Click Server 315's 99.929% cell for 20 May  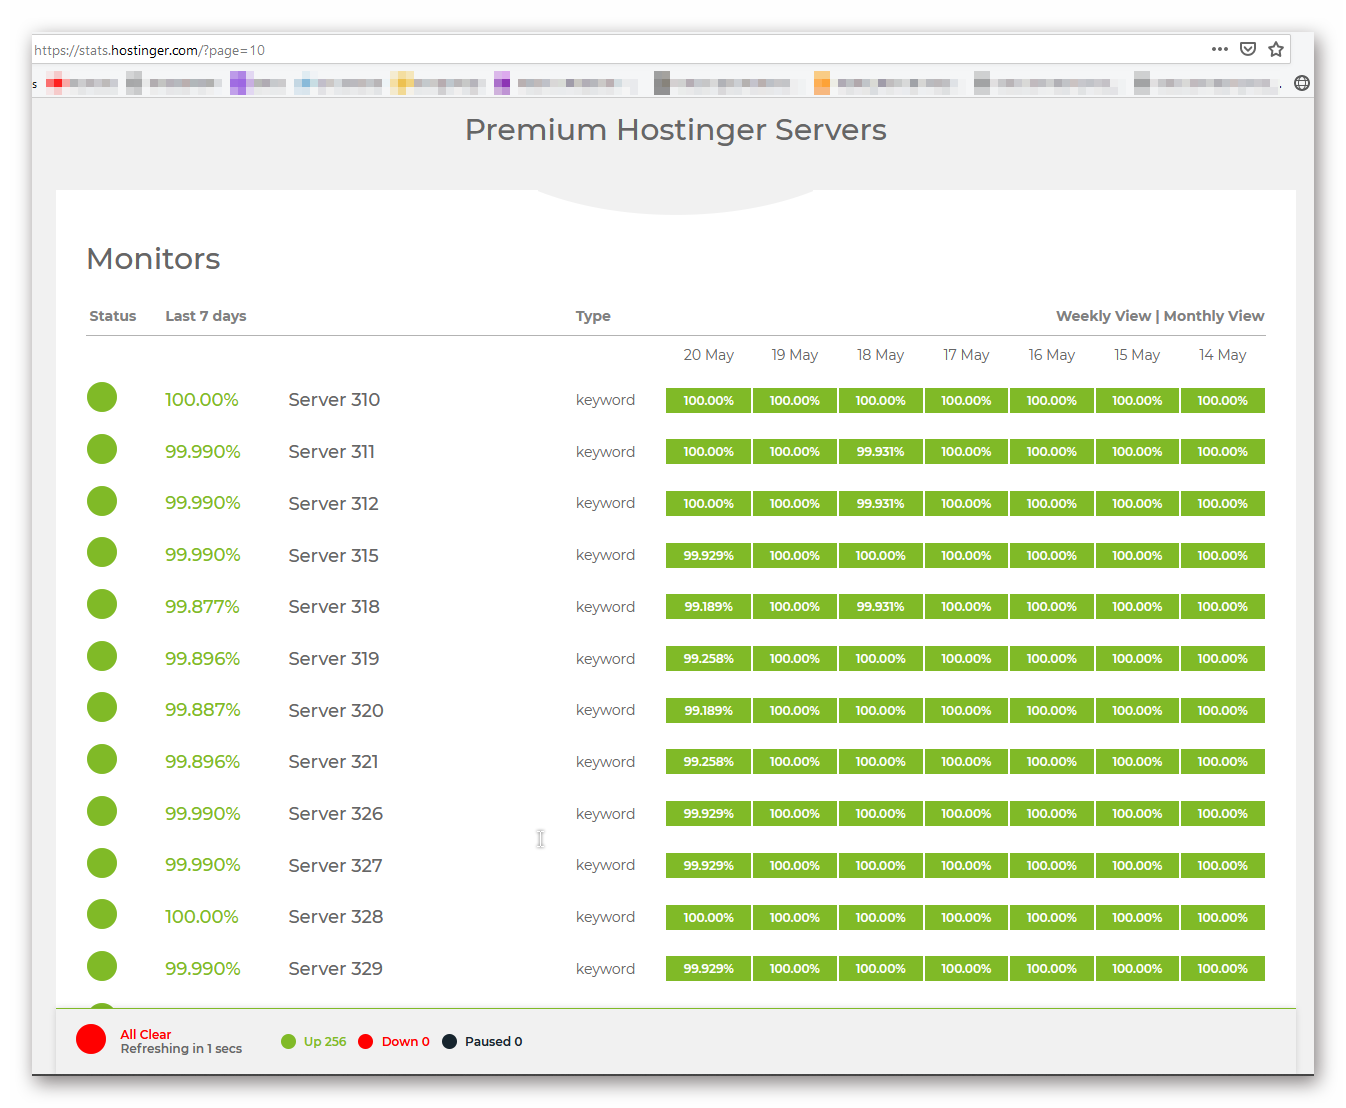708,556
